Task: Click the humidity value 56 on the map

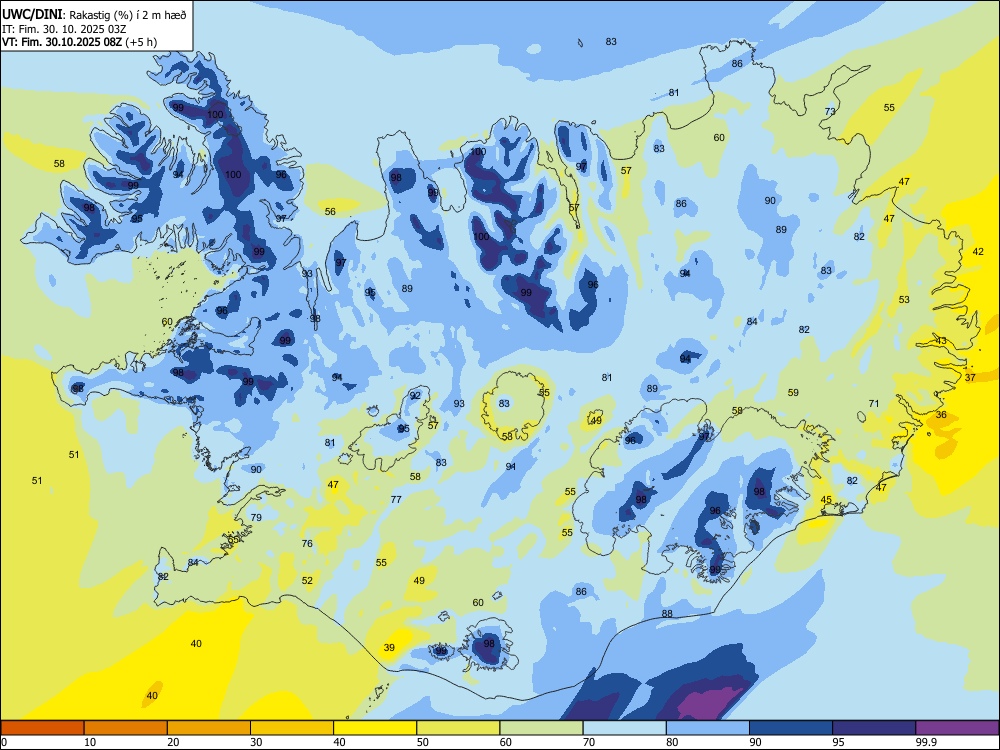Action: (330, 212)
